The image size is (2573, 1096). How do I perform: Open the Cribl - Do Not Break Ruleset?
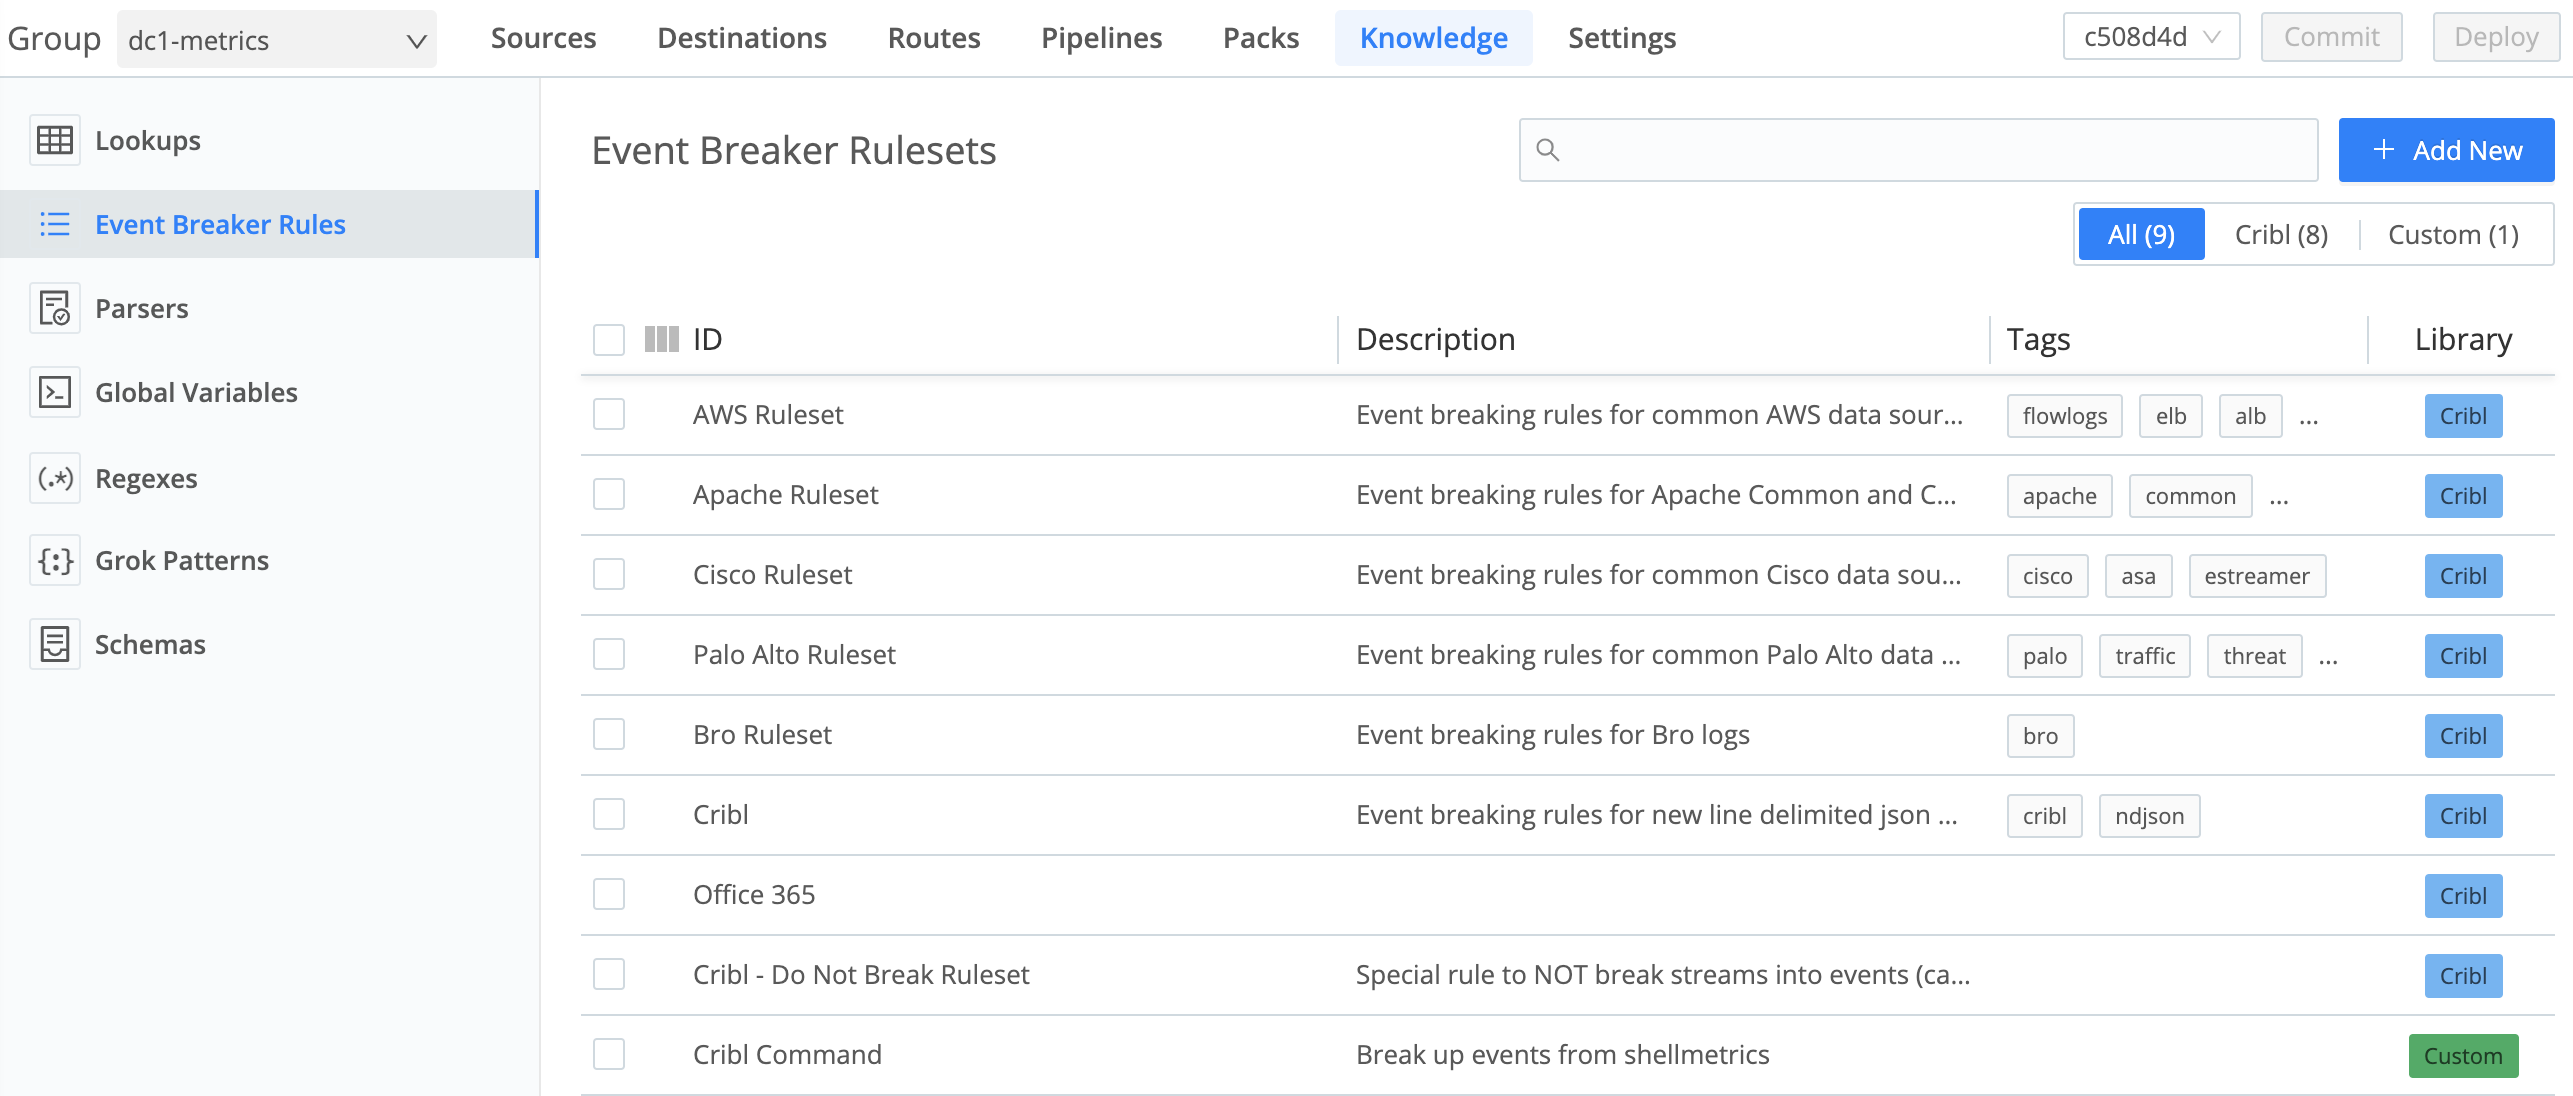[x=862, y=974]
